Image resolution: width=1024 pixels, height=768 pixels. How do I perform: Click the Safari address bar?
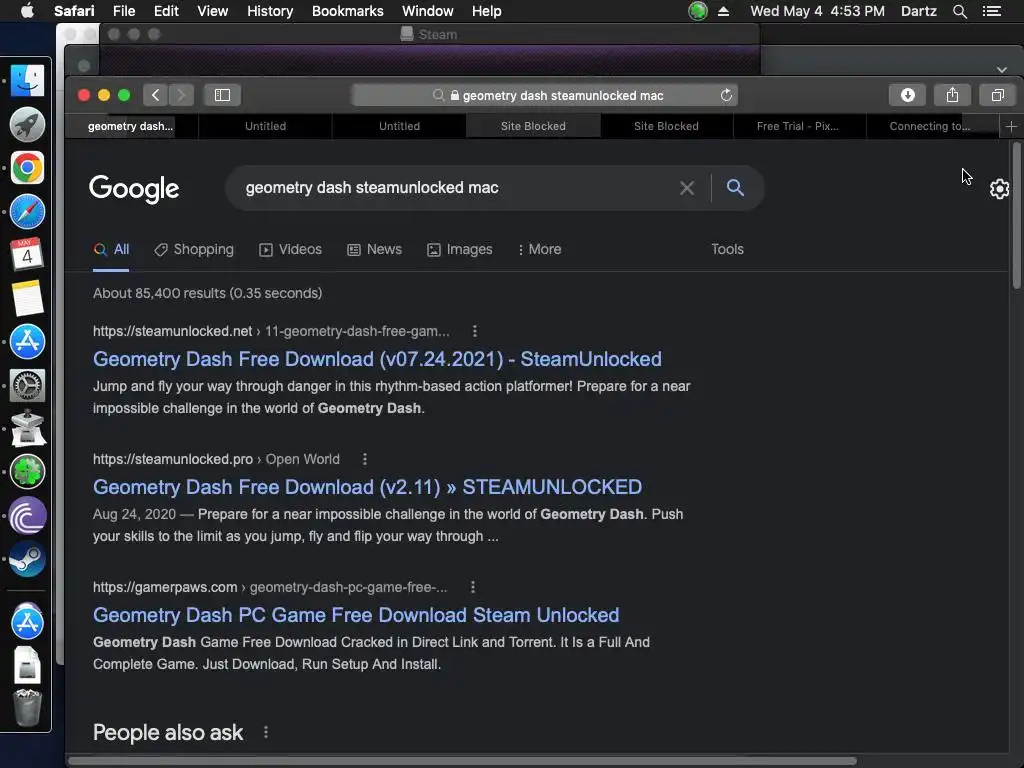click(x=545, y=95)
